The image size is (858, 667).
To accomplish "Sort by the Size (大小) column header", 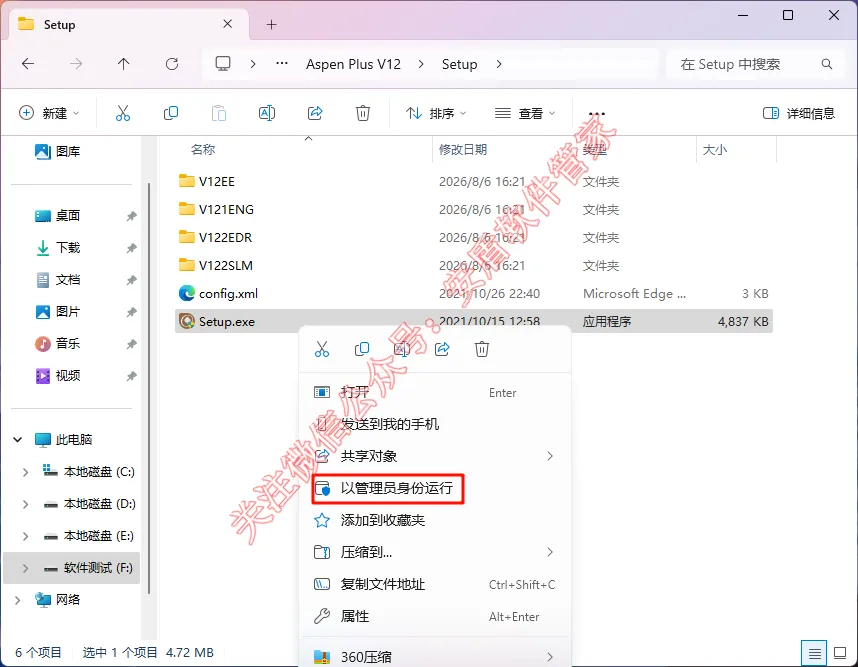I will (x=715, y=149).
